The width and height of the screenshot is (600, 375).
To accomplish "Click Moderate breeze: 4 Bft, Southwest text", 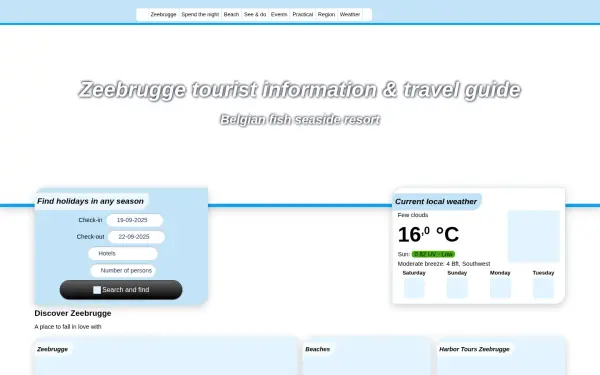I will 444,264.
